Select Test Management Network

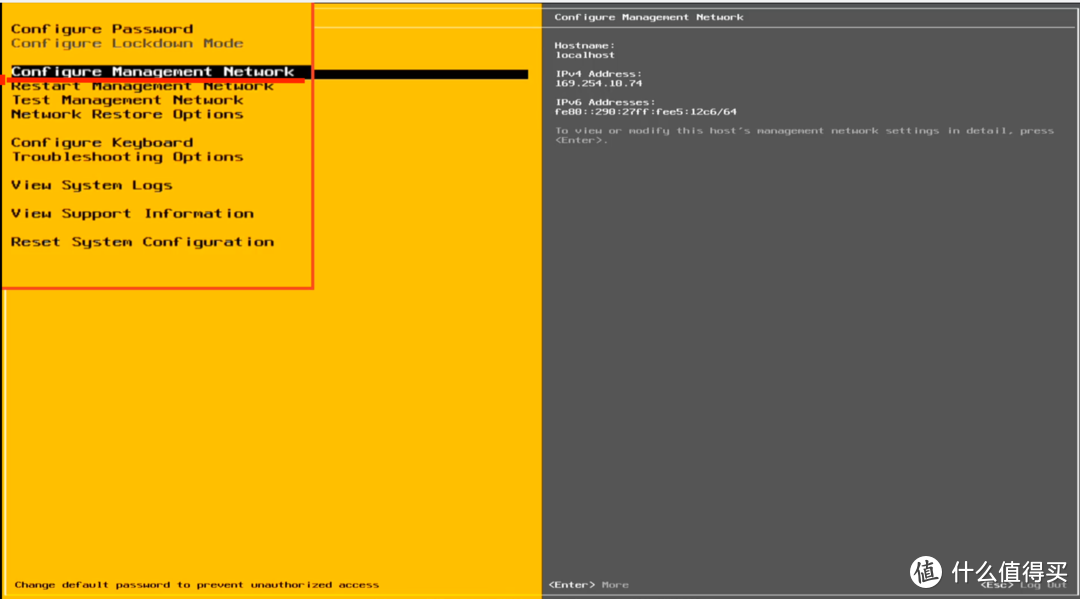coord(127,101)
